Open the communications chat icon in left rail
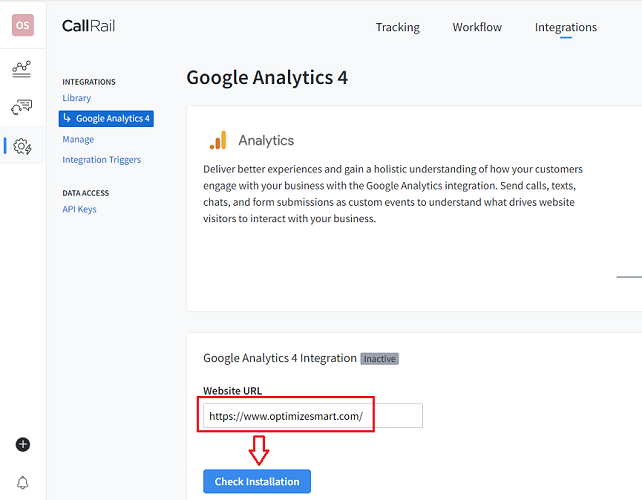Image resolution: width=642 pixels, height=500 pixels. [x=22, y=107]
